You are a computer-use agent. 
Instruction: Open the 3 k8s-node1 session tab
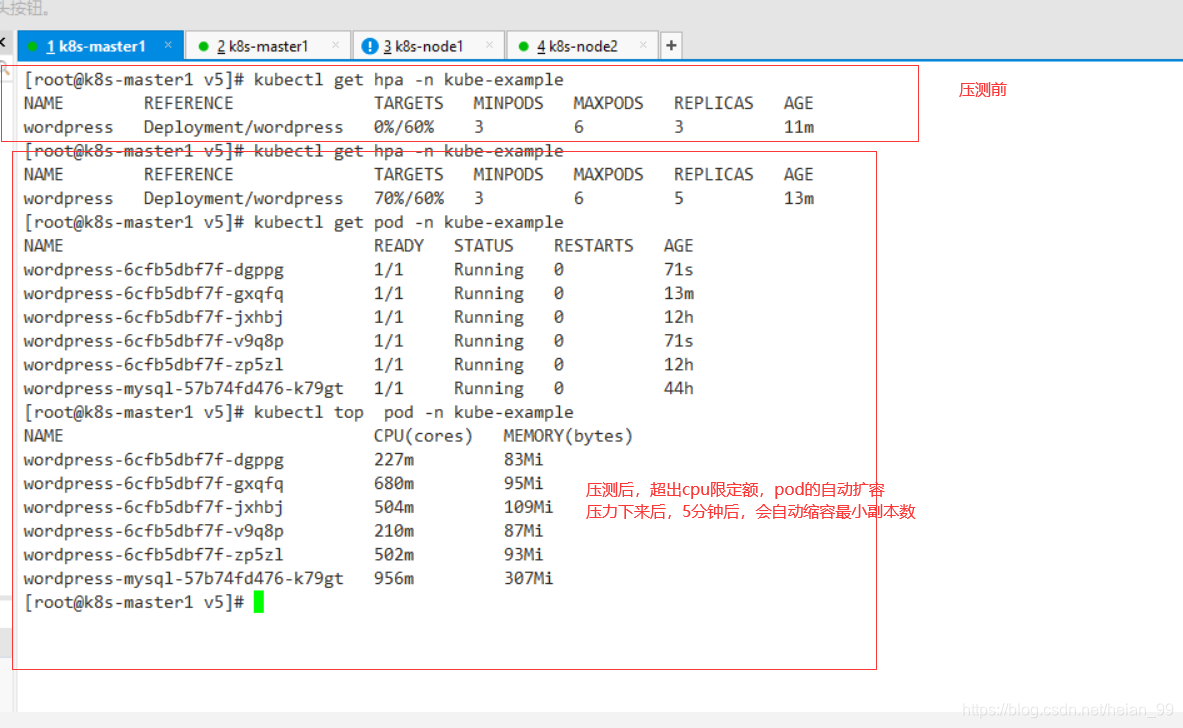click(x=428, y=46)
